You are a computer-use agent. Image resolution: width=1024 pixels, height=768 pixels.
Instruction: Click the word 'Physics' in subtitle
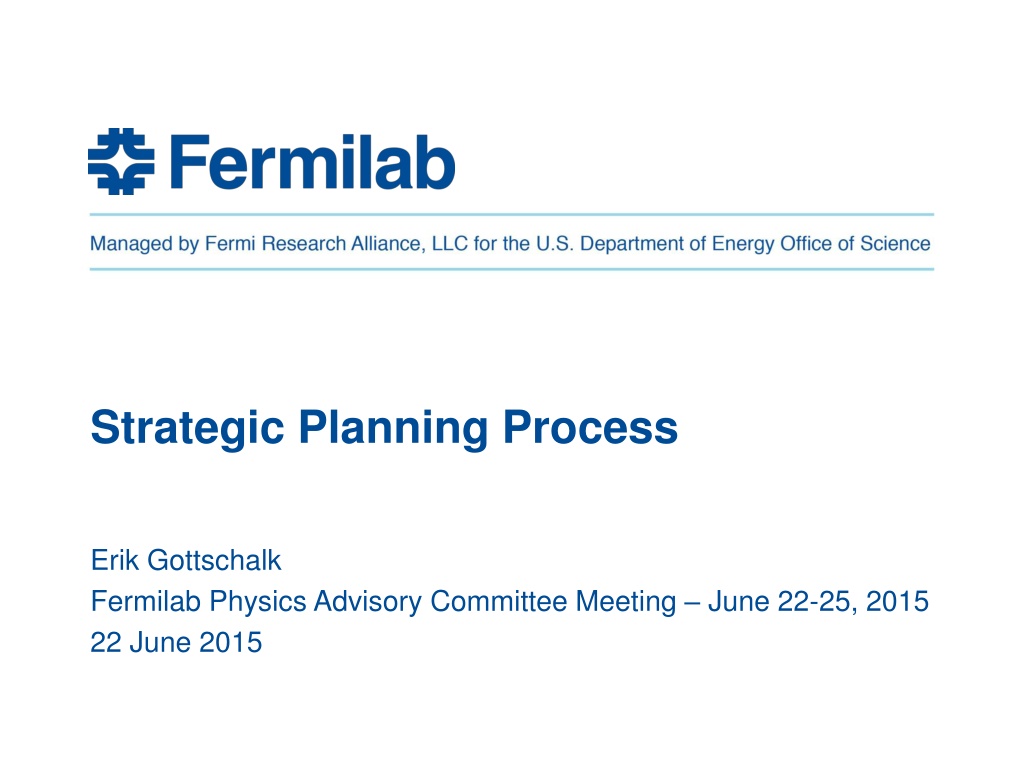tap(258, 602)
